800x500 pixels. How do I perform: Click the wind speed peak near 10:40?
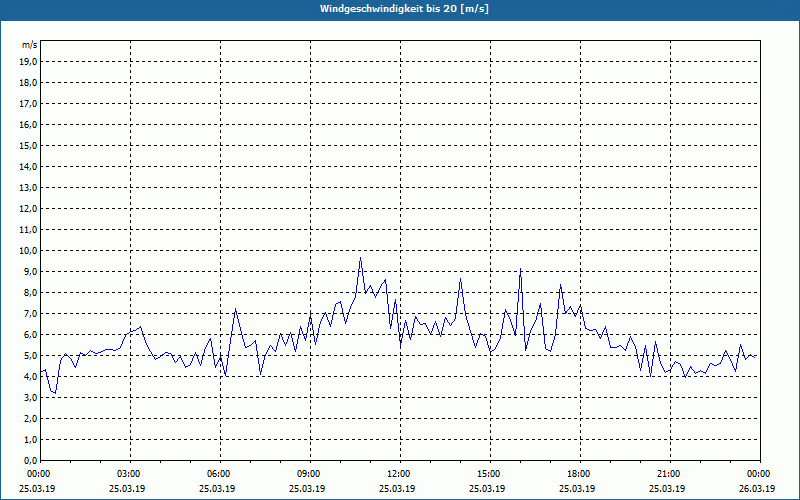[x=360, y=258]
